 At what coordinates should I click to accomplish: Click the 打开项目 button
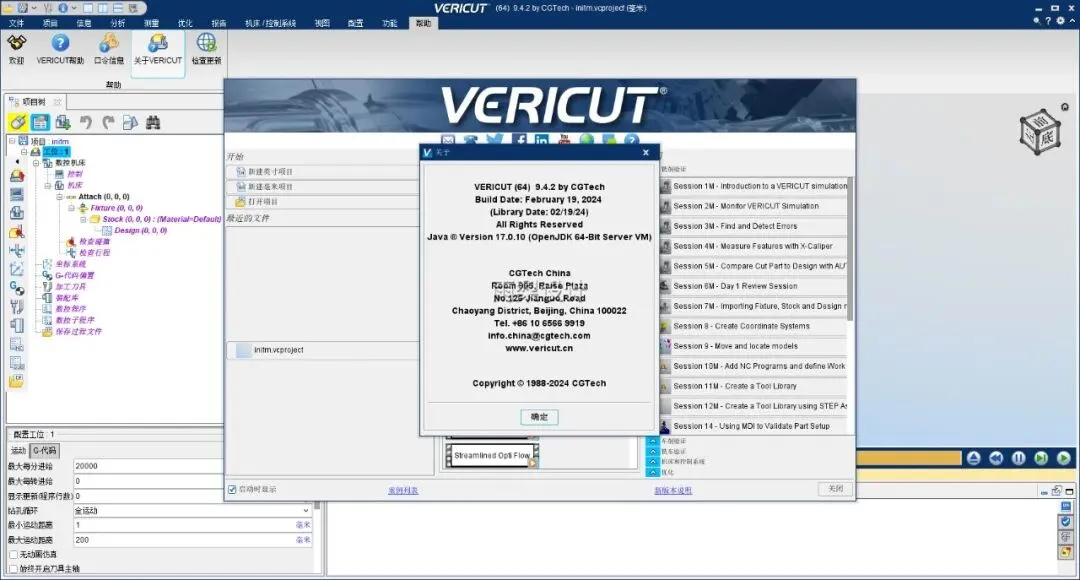pos(323,202)
